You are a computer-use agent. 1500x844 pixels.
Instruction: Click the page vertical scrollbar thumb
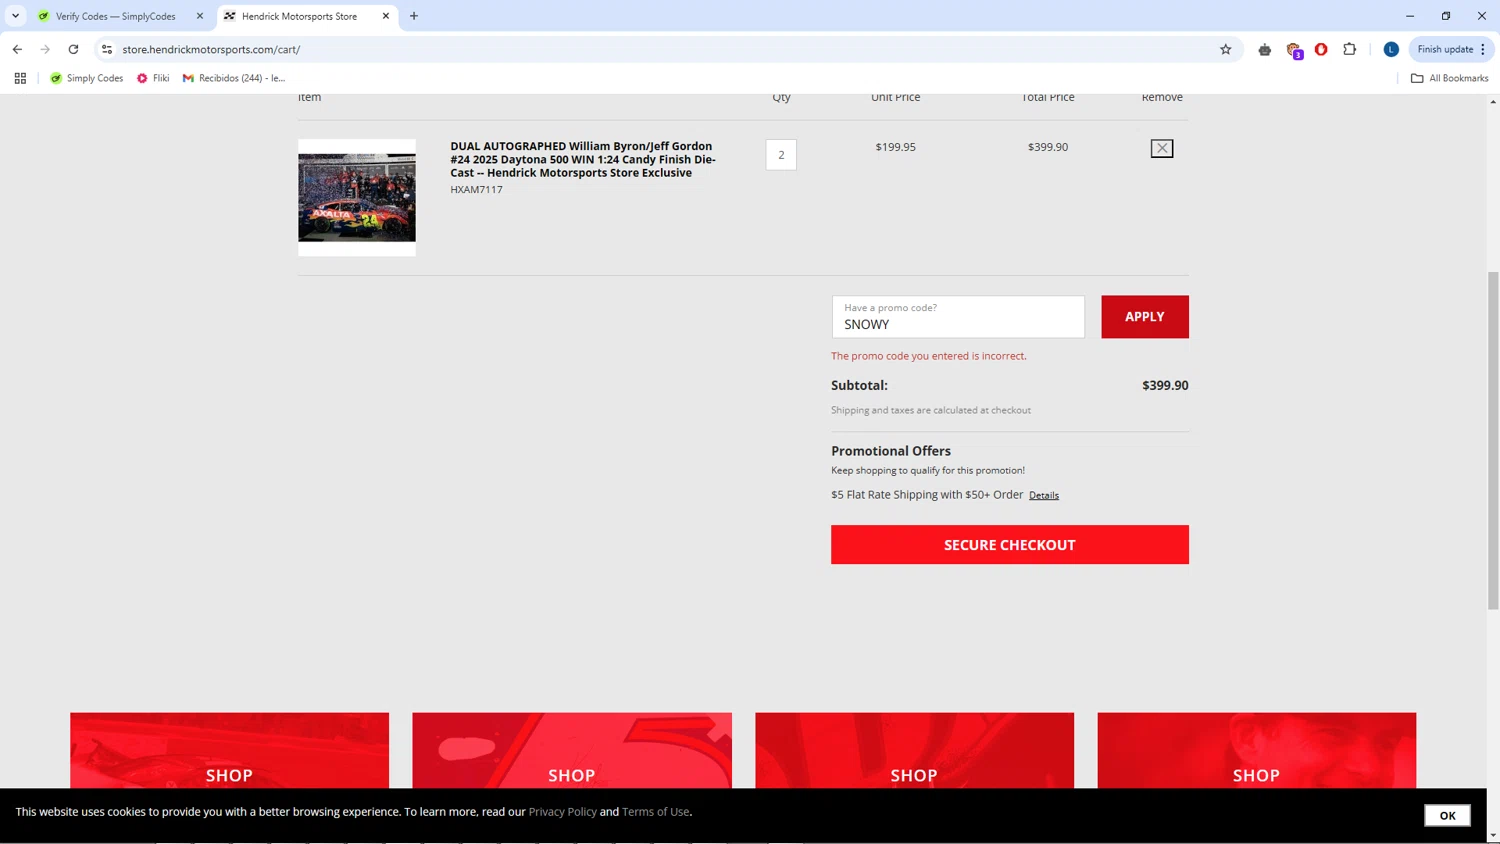click(x=1493, y=440)
